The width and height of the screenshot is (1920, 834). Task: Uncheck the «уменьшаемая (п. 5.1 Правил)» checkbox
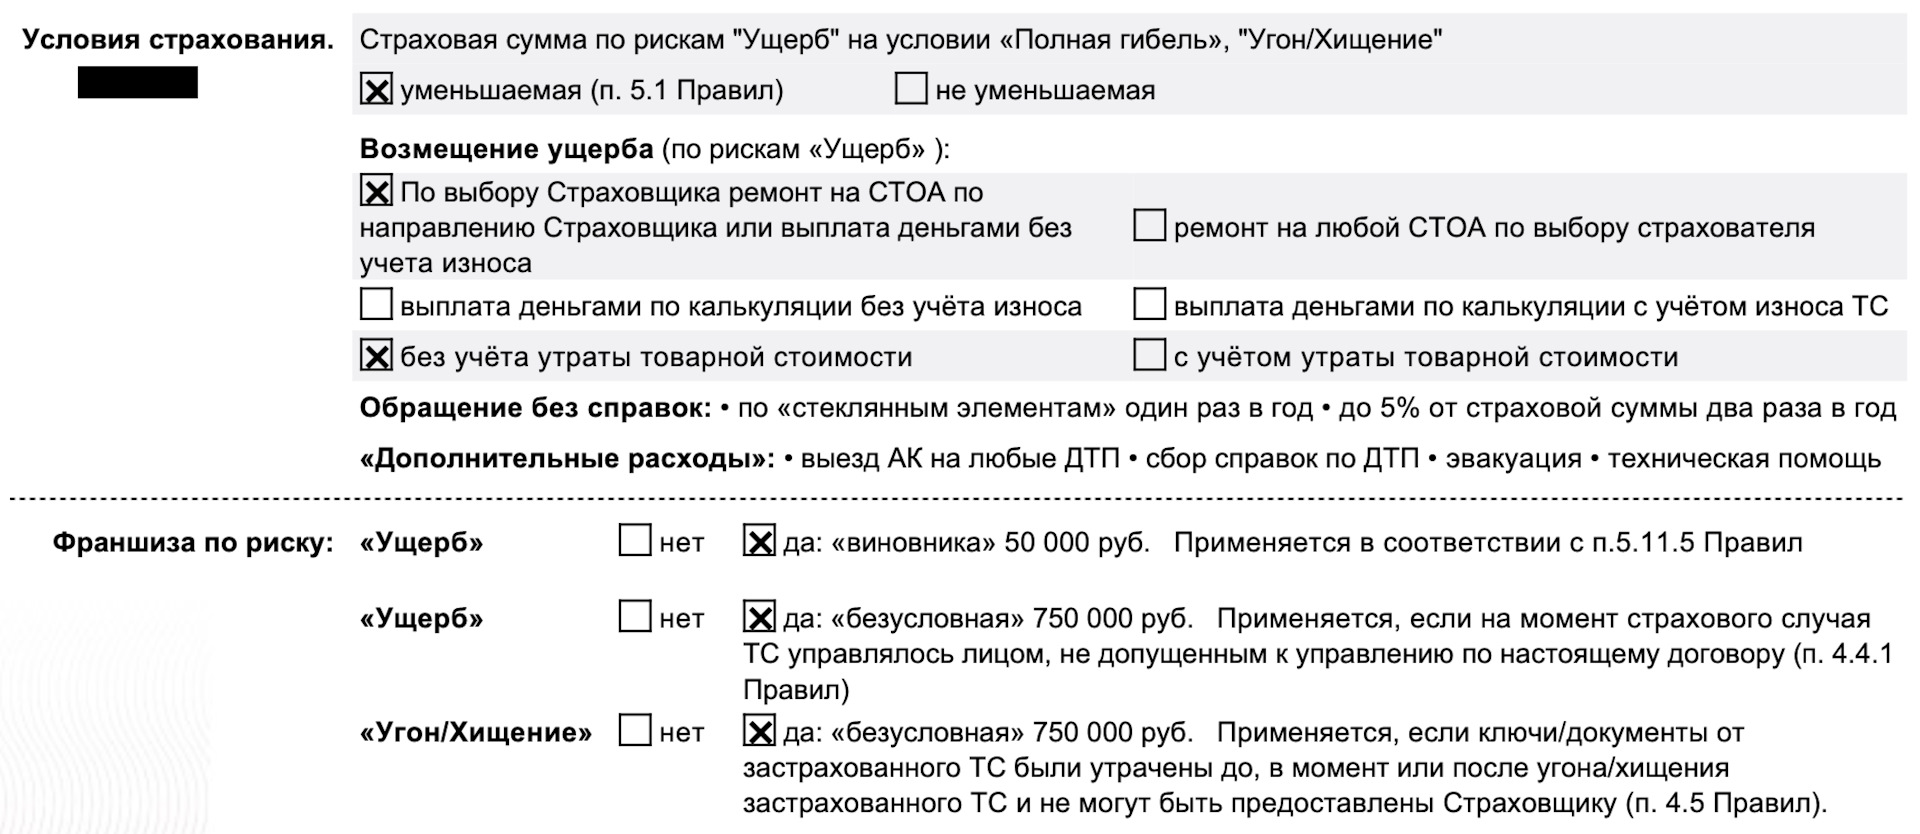(x=376, y=90)
